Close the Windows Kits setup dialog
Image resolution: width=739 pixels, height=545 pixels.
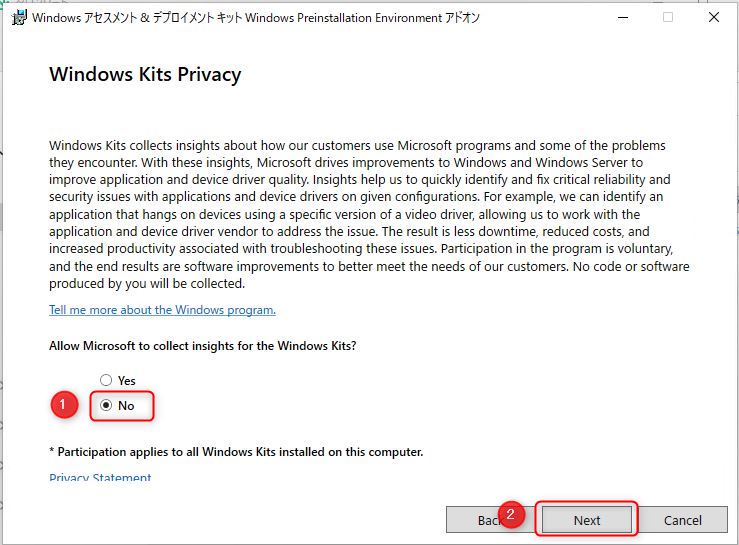713,17
